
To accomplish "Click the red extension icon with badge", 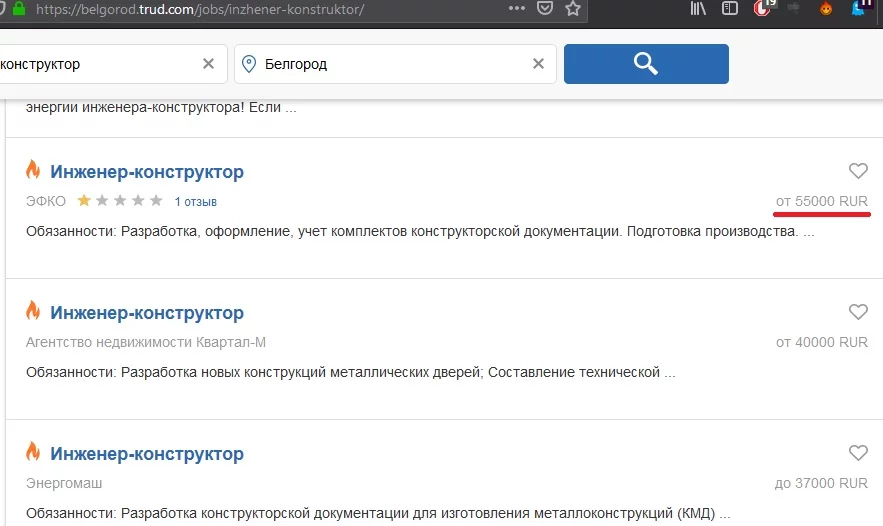I will (x=763, y=8).
